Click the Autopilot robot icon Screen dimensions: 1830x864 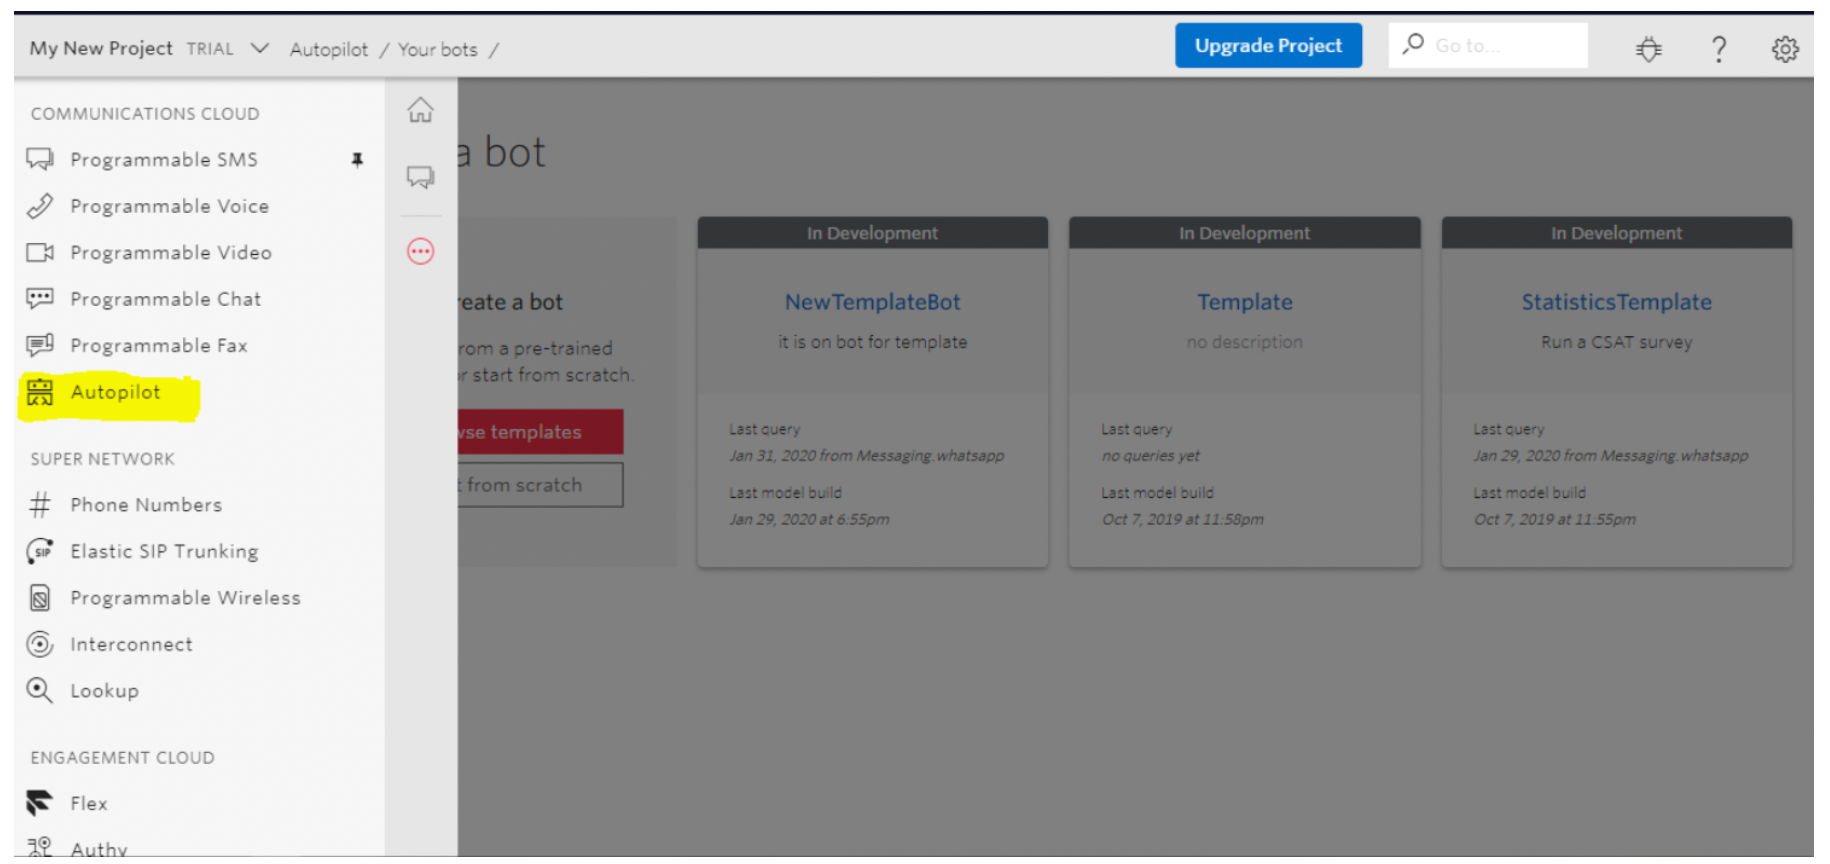(40, 392)
